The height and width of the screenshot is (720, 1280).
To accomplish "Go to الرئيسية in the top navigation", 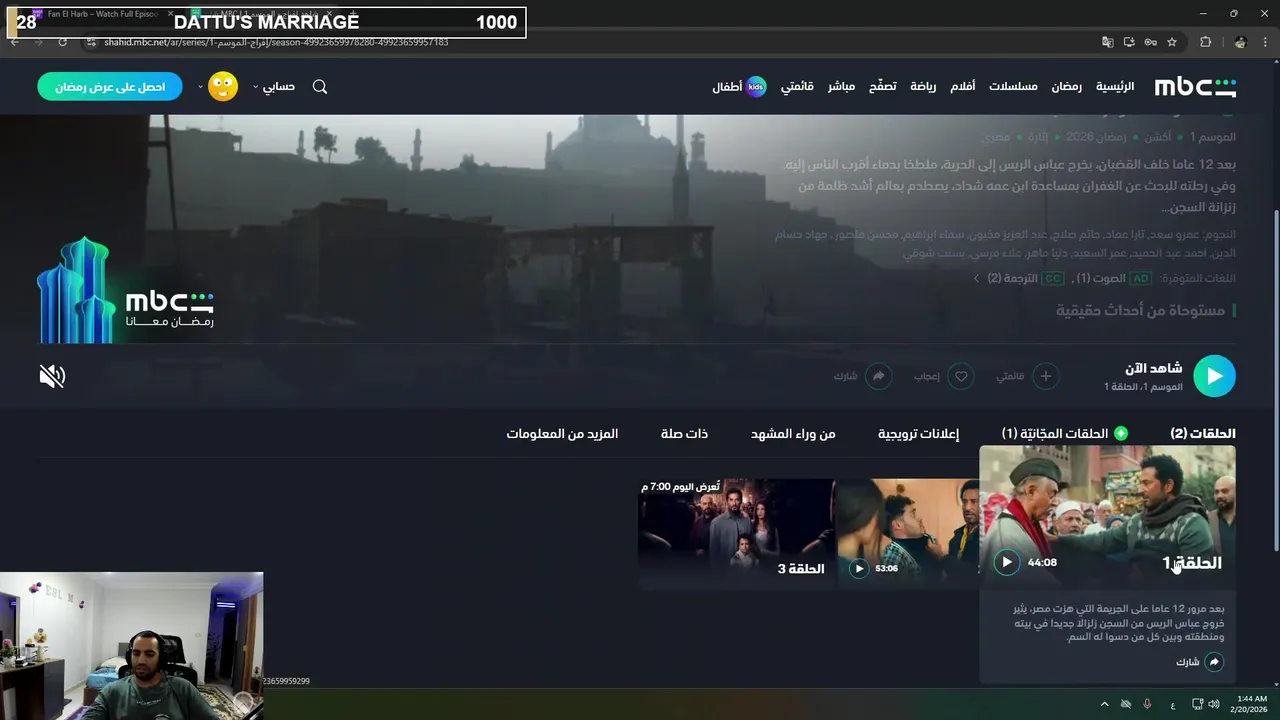I will click(x=1115, y=87).
